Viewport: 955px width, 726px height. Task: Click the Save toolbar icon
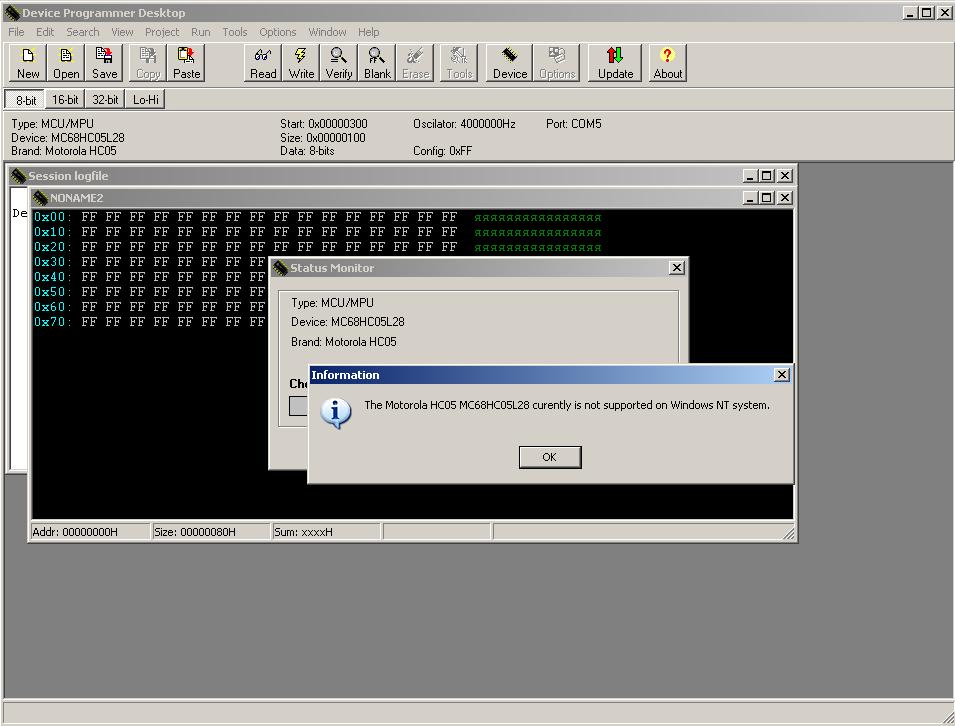tap(104, 62)
